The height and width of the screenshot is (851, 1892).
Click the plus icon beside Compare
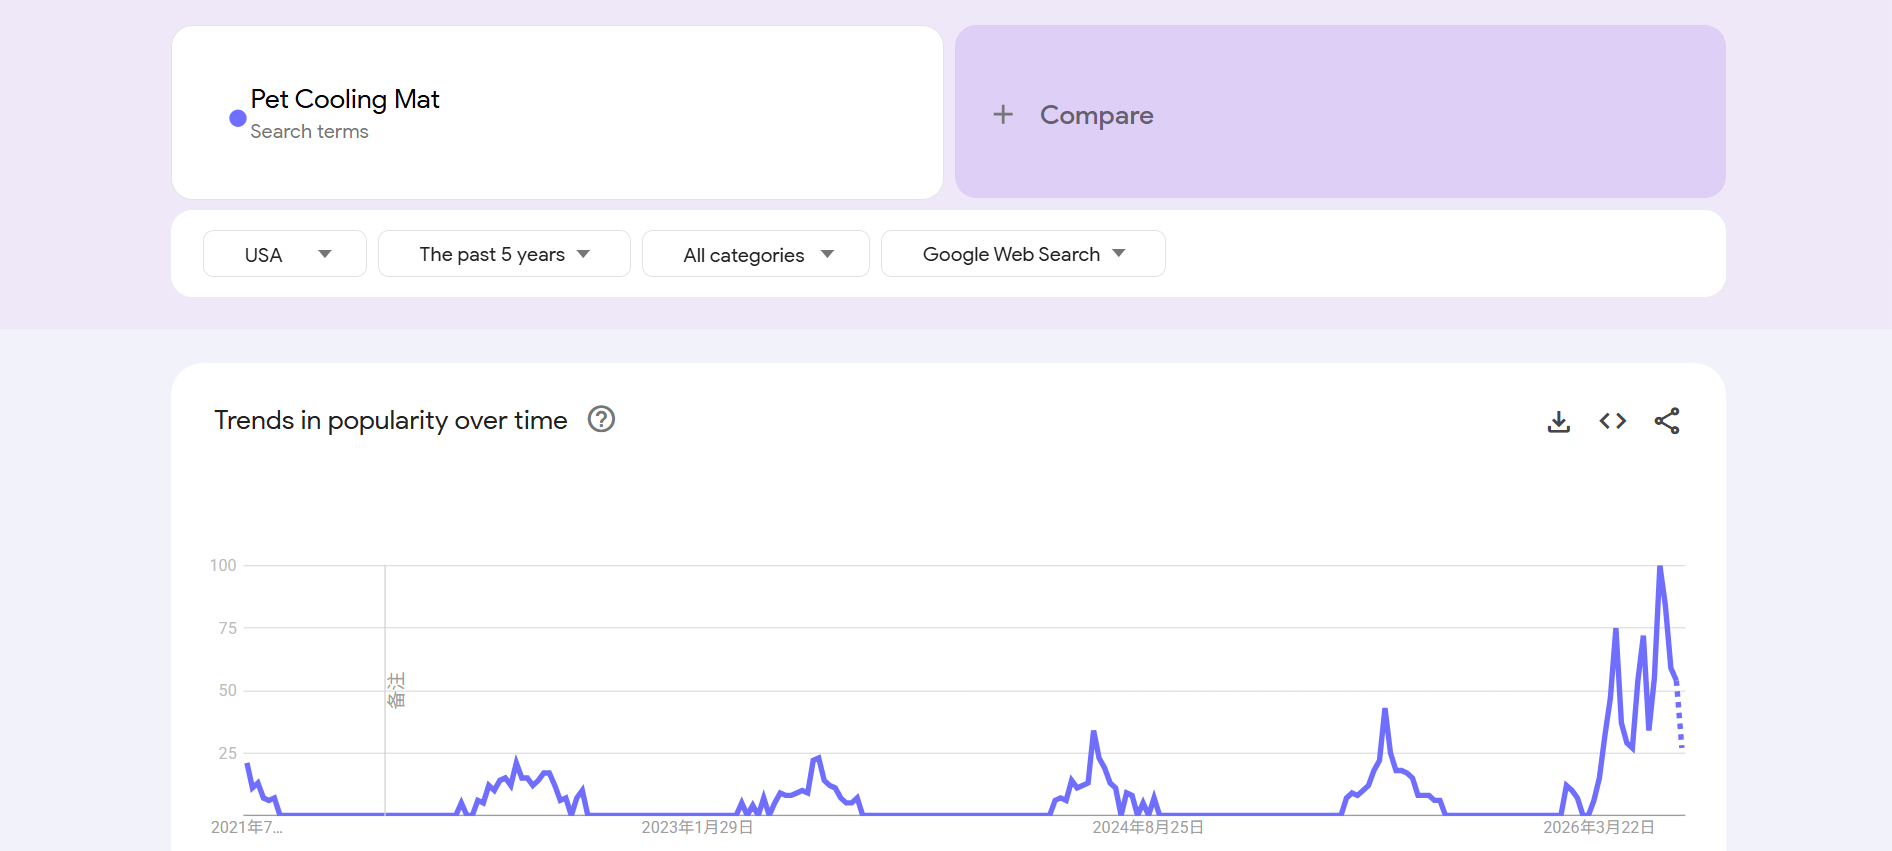point(1003,115)
